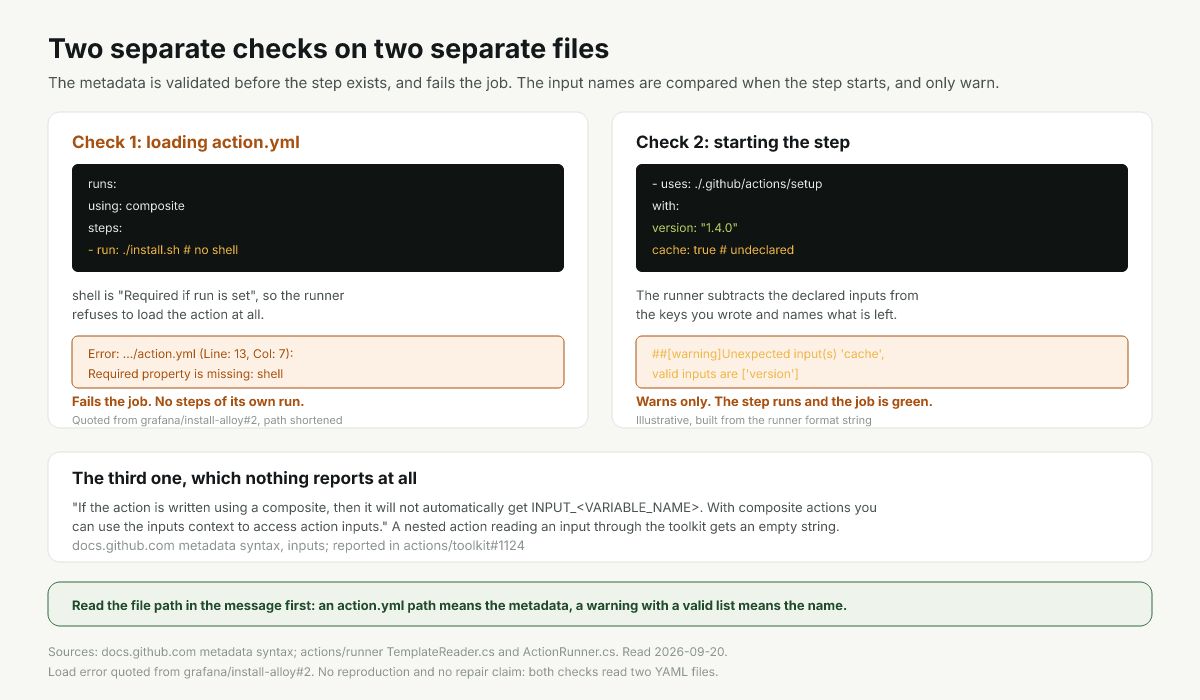Viewport: 1200px width, 700px height.
Task: Click 'Required property is missing: shell'
Action: tap(186, 374)
